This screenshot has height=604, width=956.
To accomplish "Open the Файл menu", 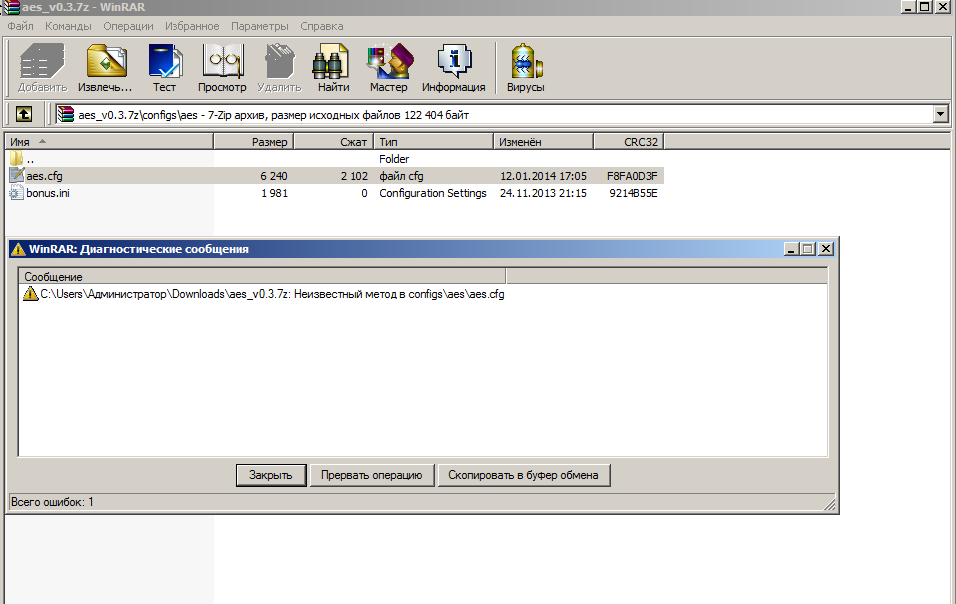I will [20, 26].
